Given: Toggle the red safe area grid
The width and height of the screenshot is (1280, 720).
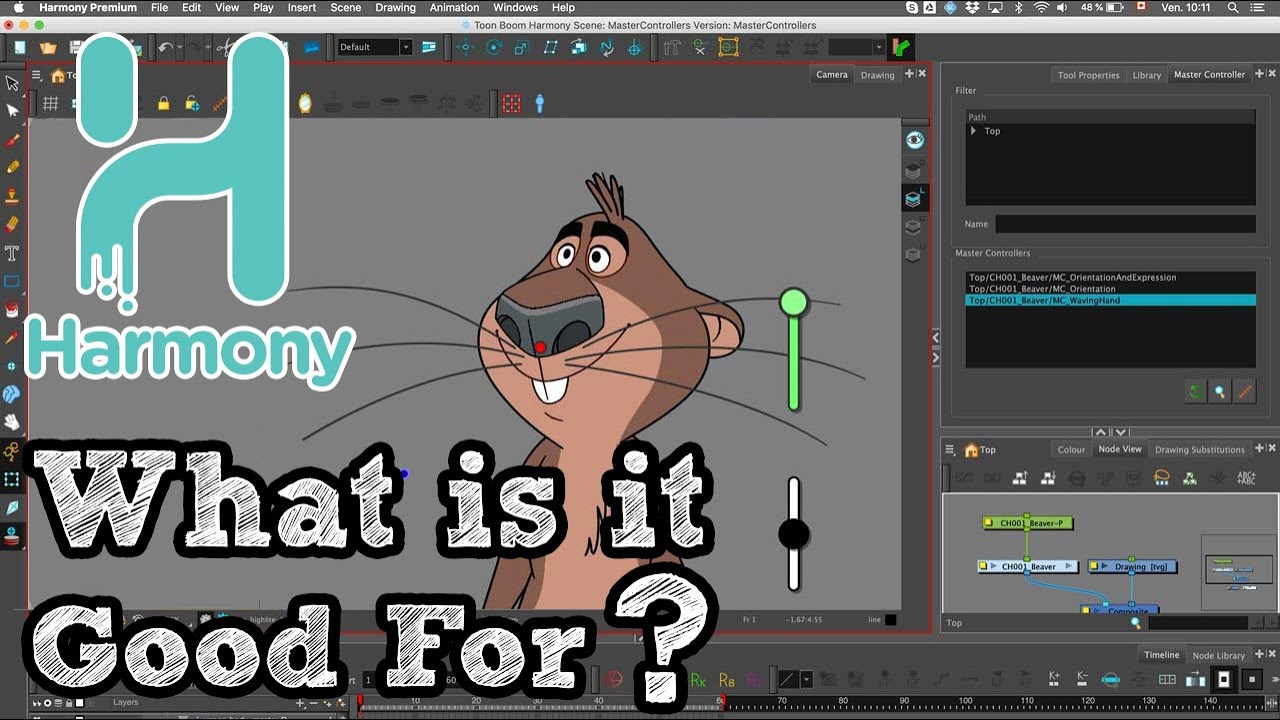Looking at the screenshot, I should click(511, 103).
